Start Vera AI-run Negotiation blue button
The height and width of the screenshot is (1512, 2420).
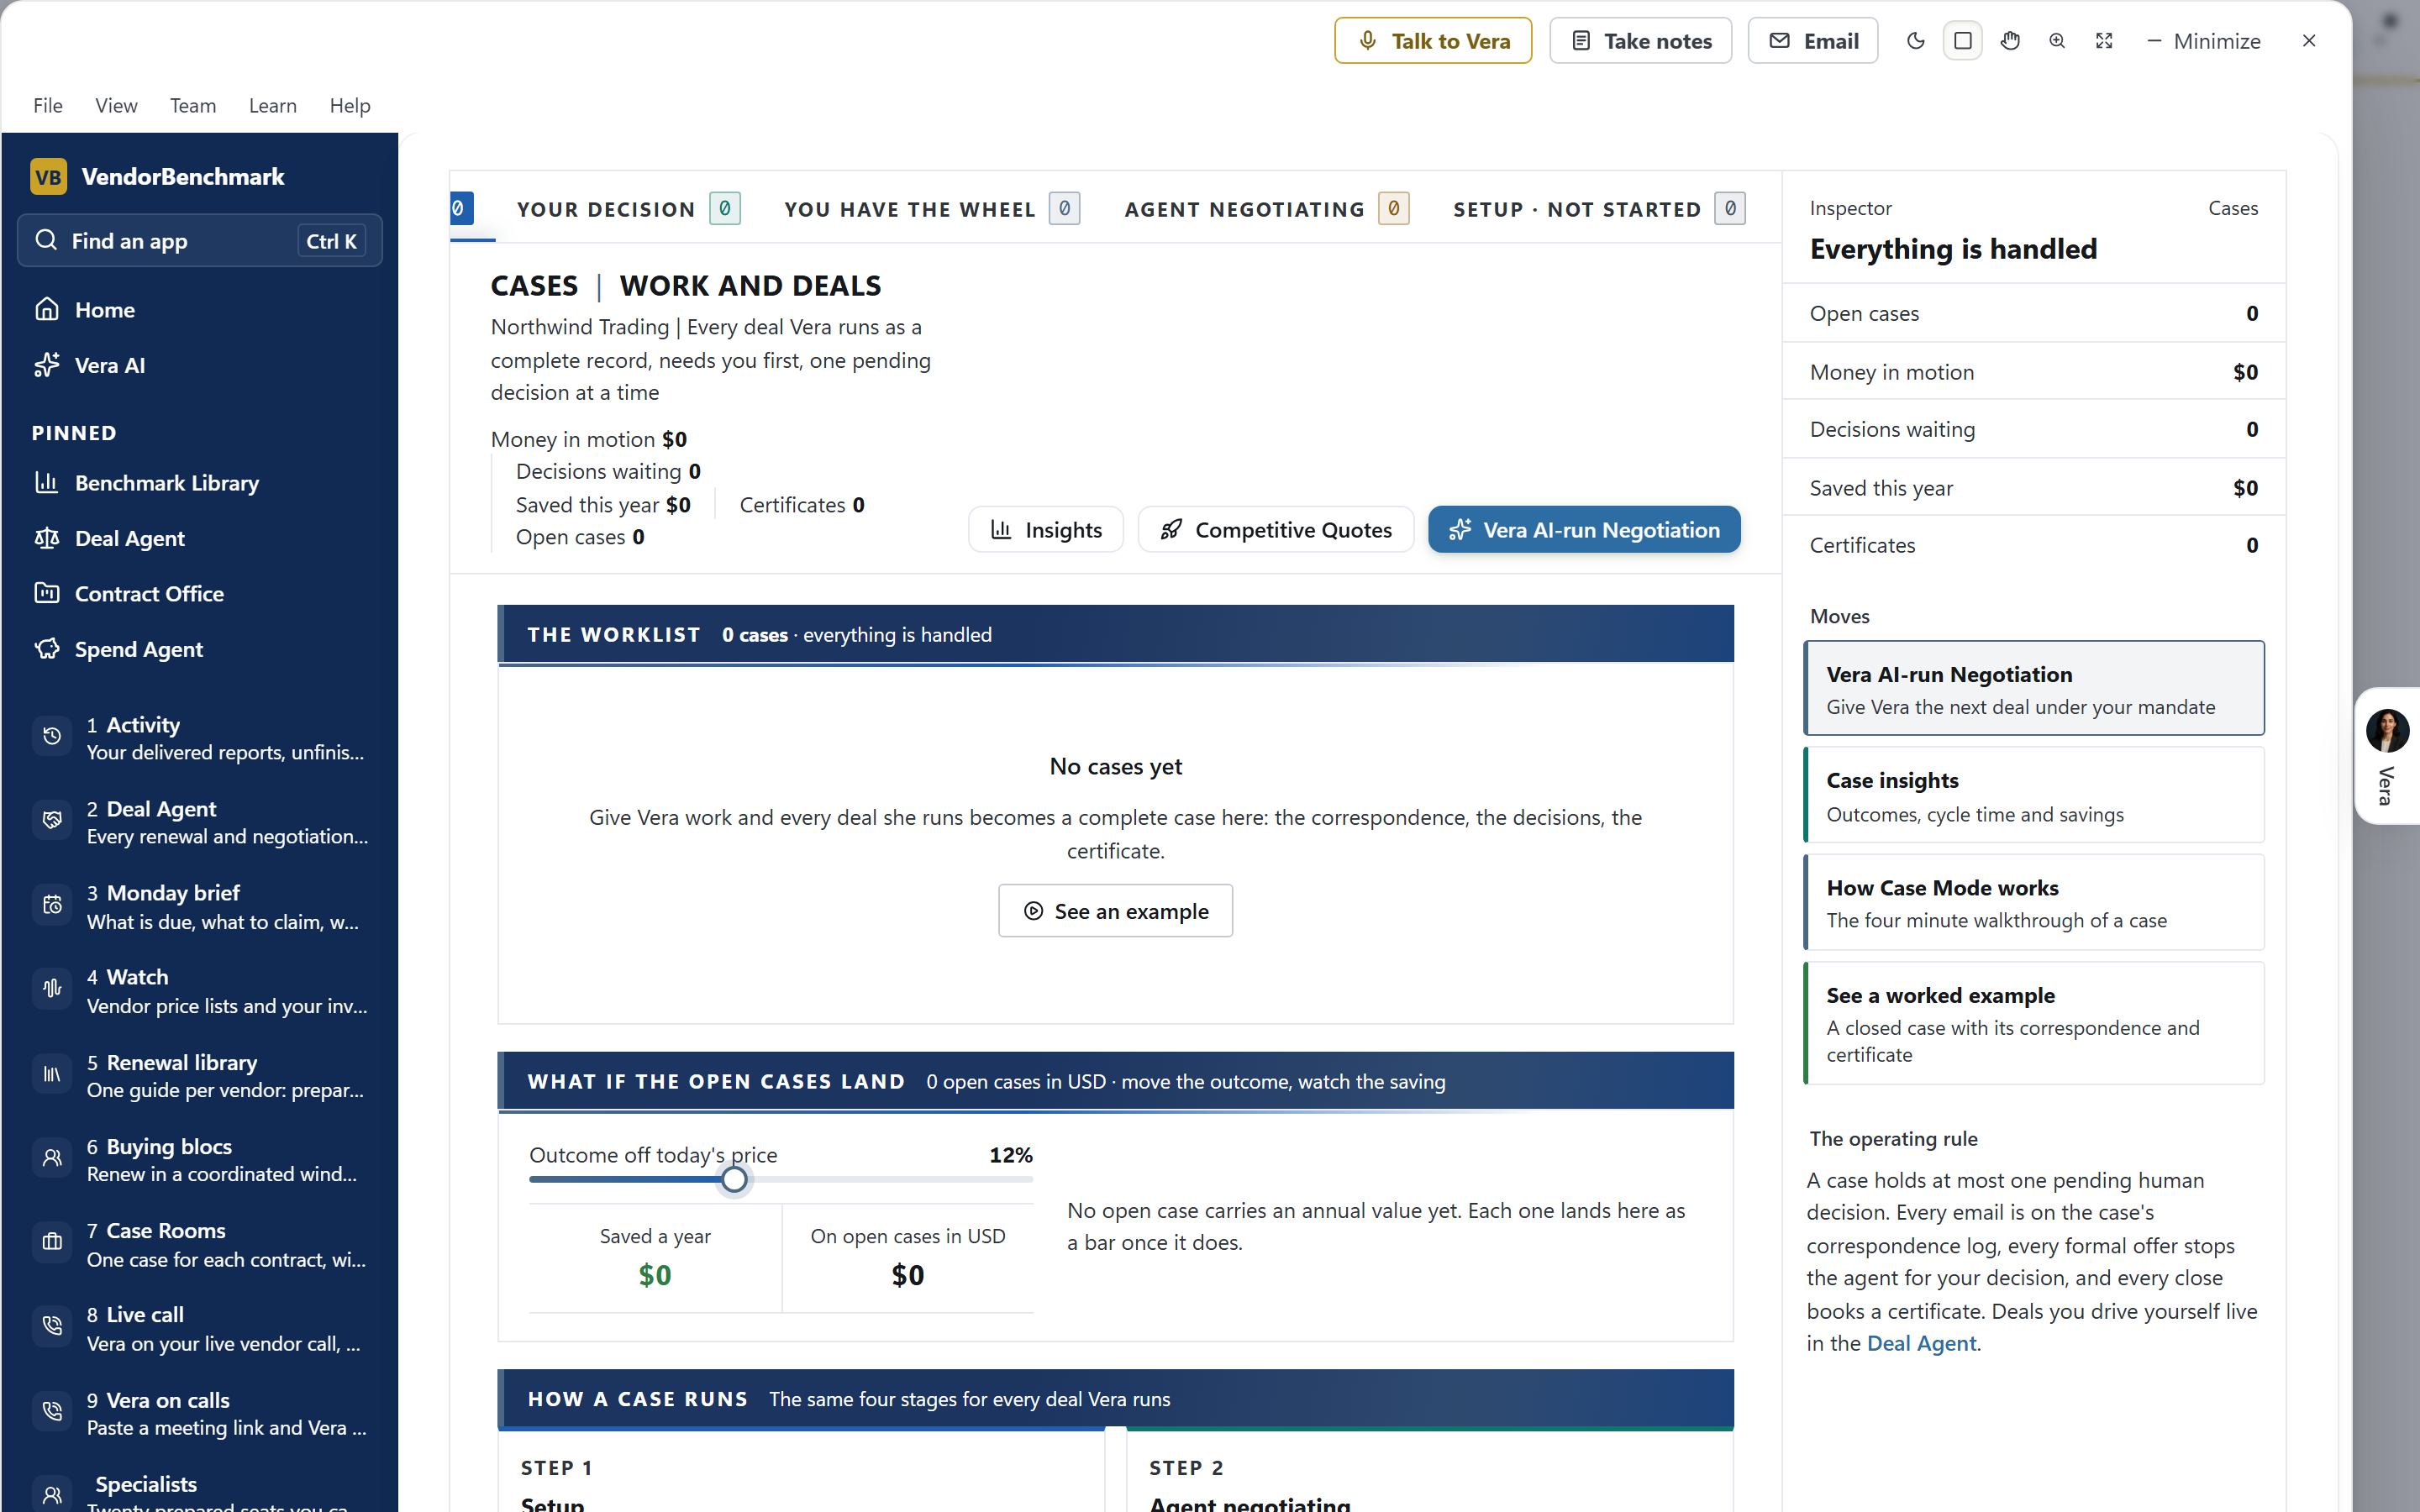pyautogui.click(x=1584, y=530)
